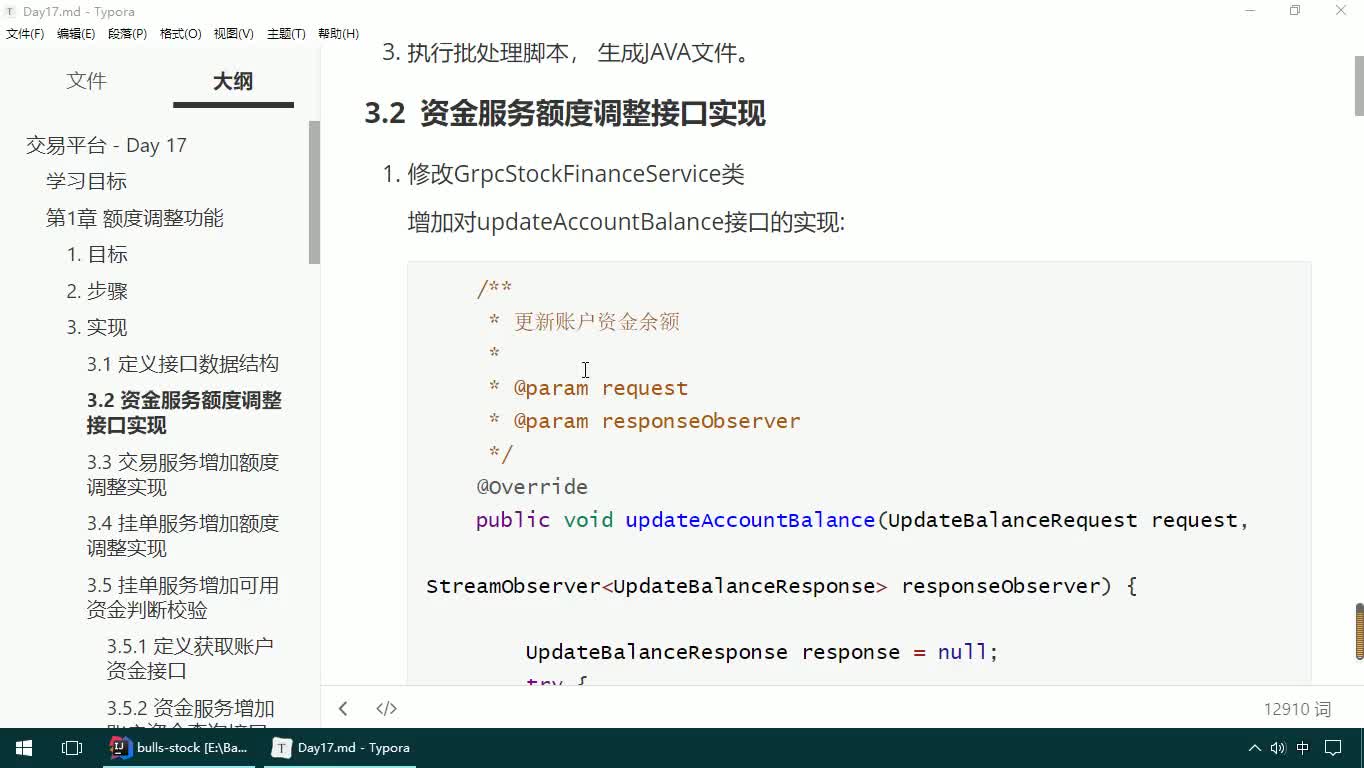
Task: Switch to bulls-stock IntelliJ taskbar window
Action: coord(180,748)
